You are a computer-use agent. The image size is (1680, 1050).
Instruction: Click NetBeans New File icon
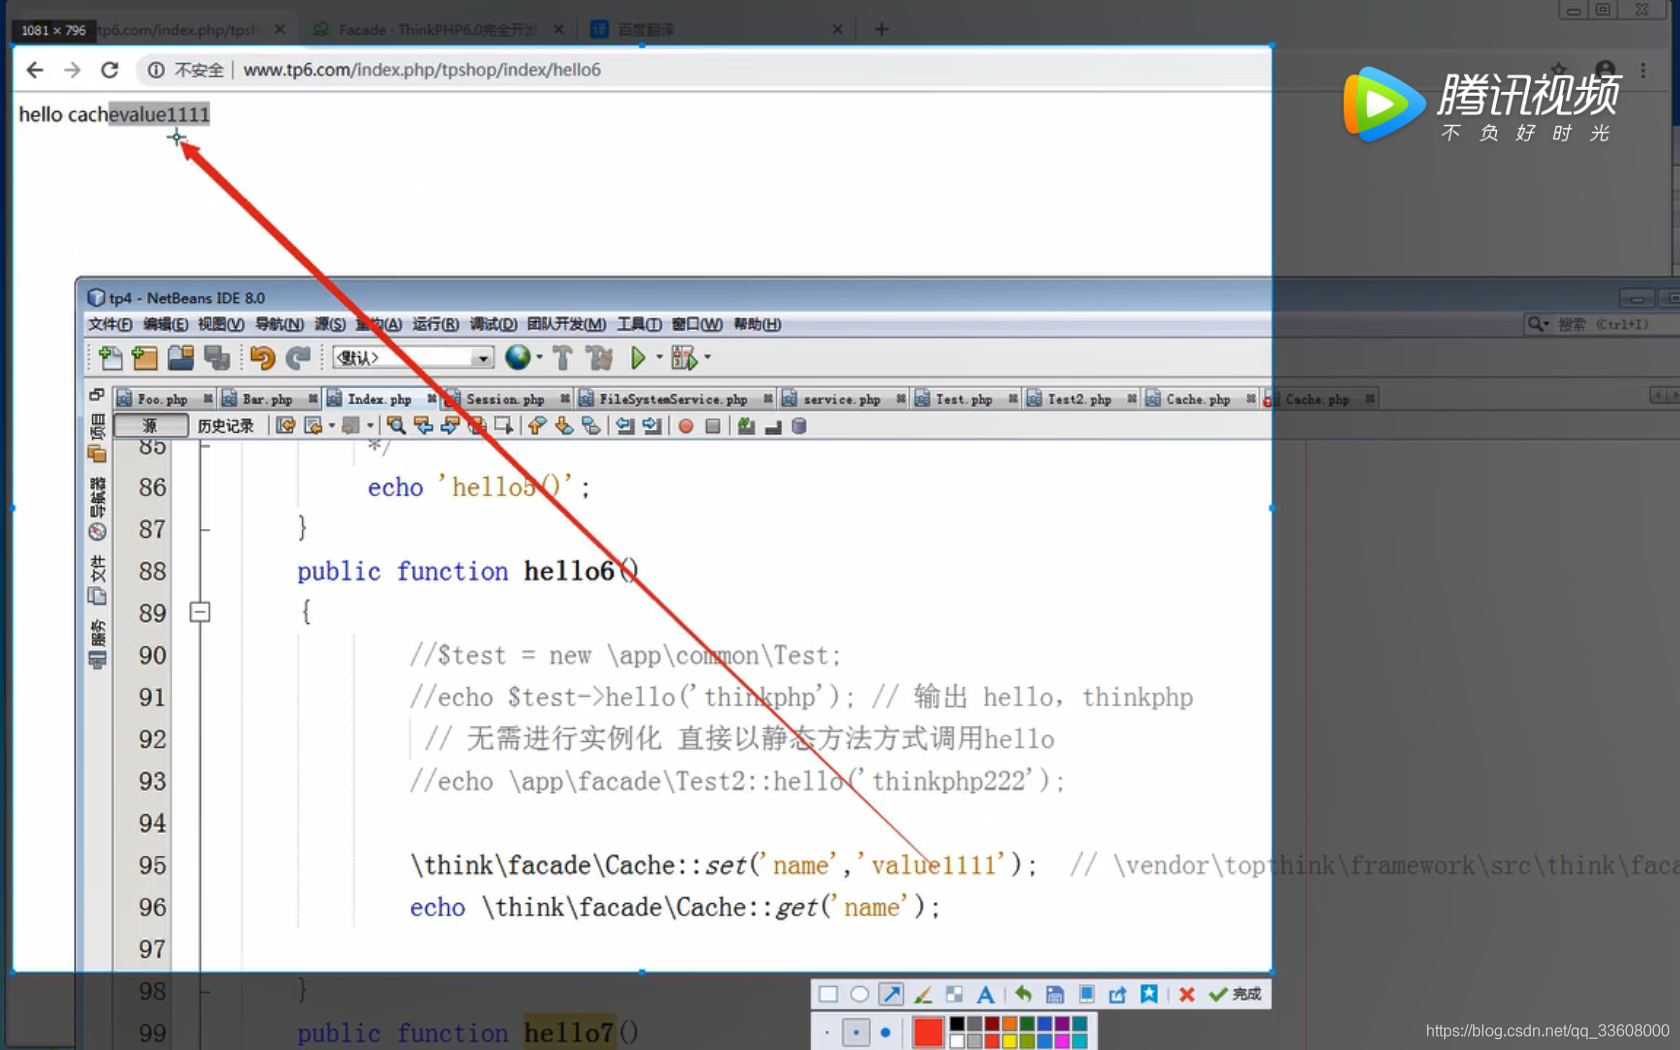[x=110, y=358]
